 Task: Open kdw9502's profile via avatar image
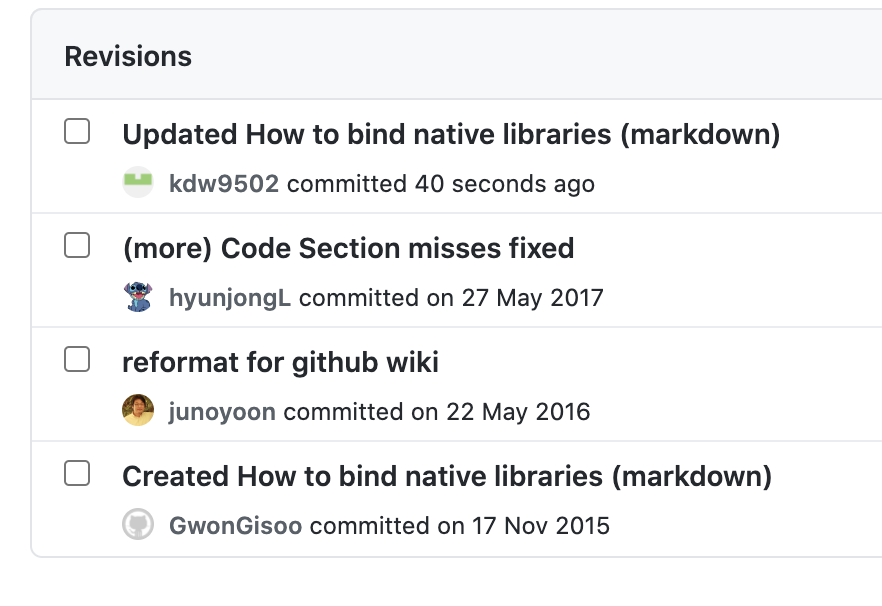[x=137, y=184]
